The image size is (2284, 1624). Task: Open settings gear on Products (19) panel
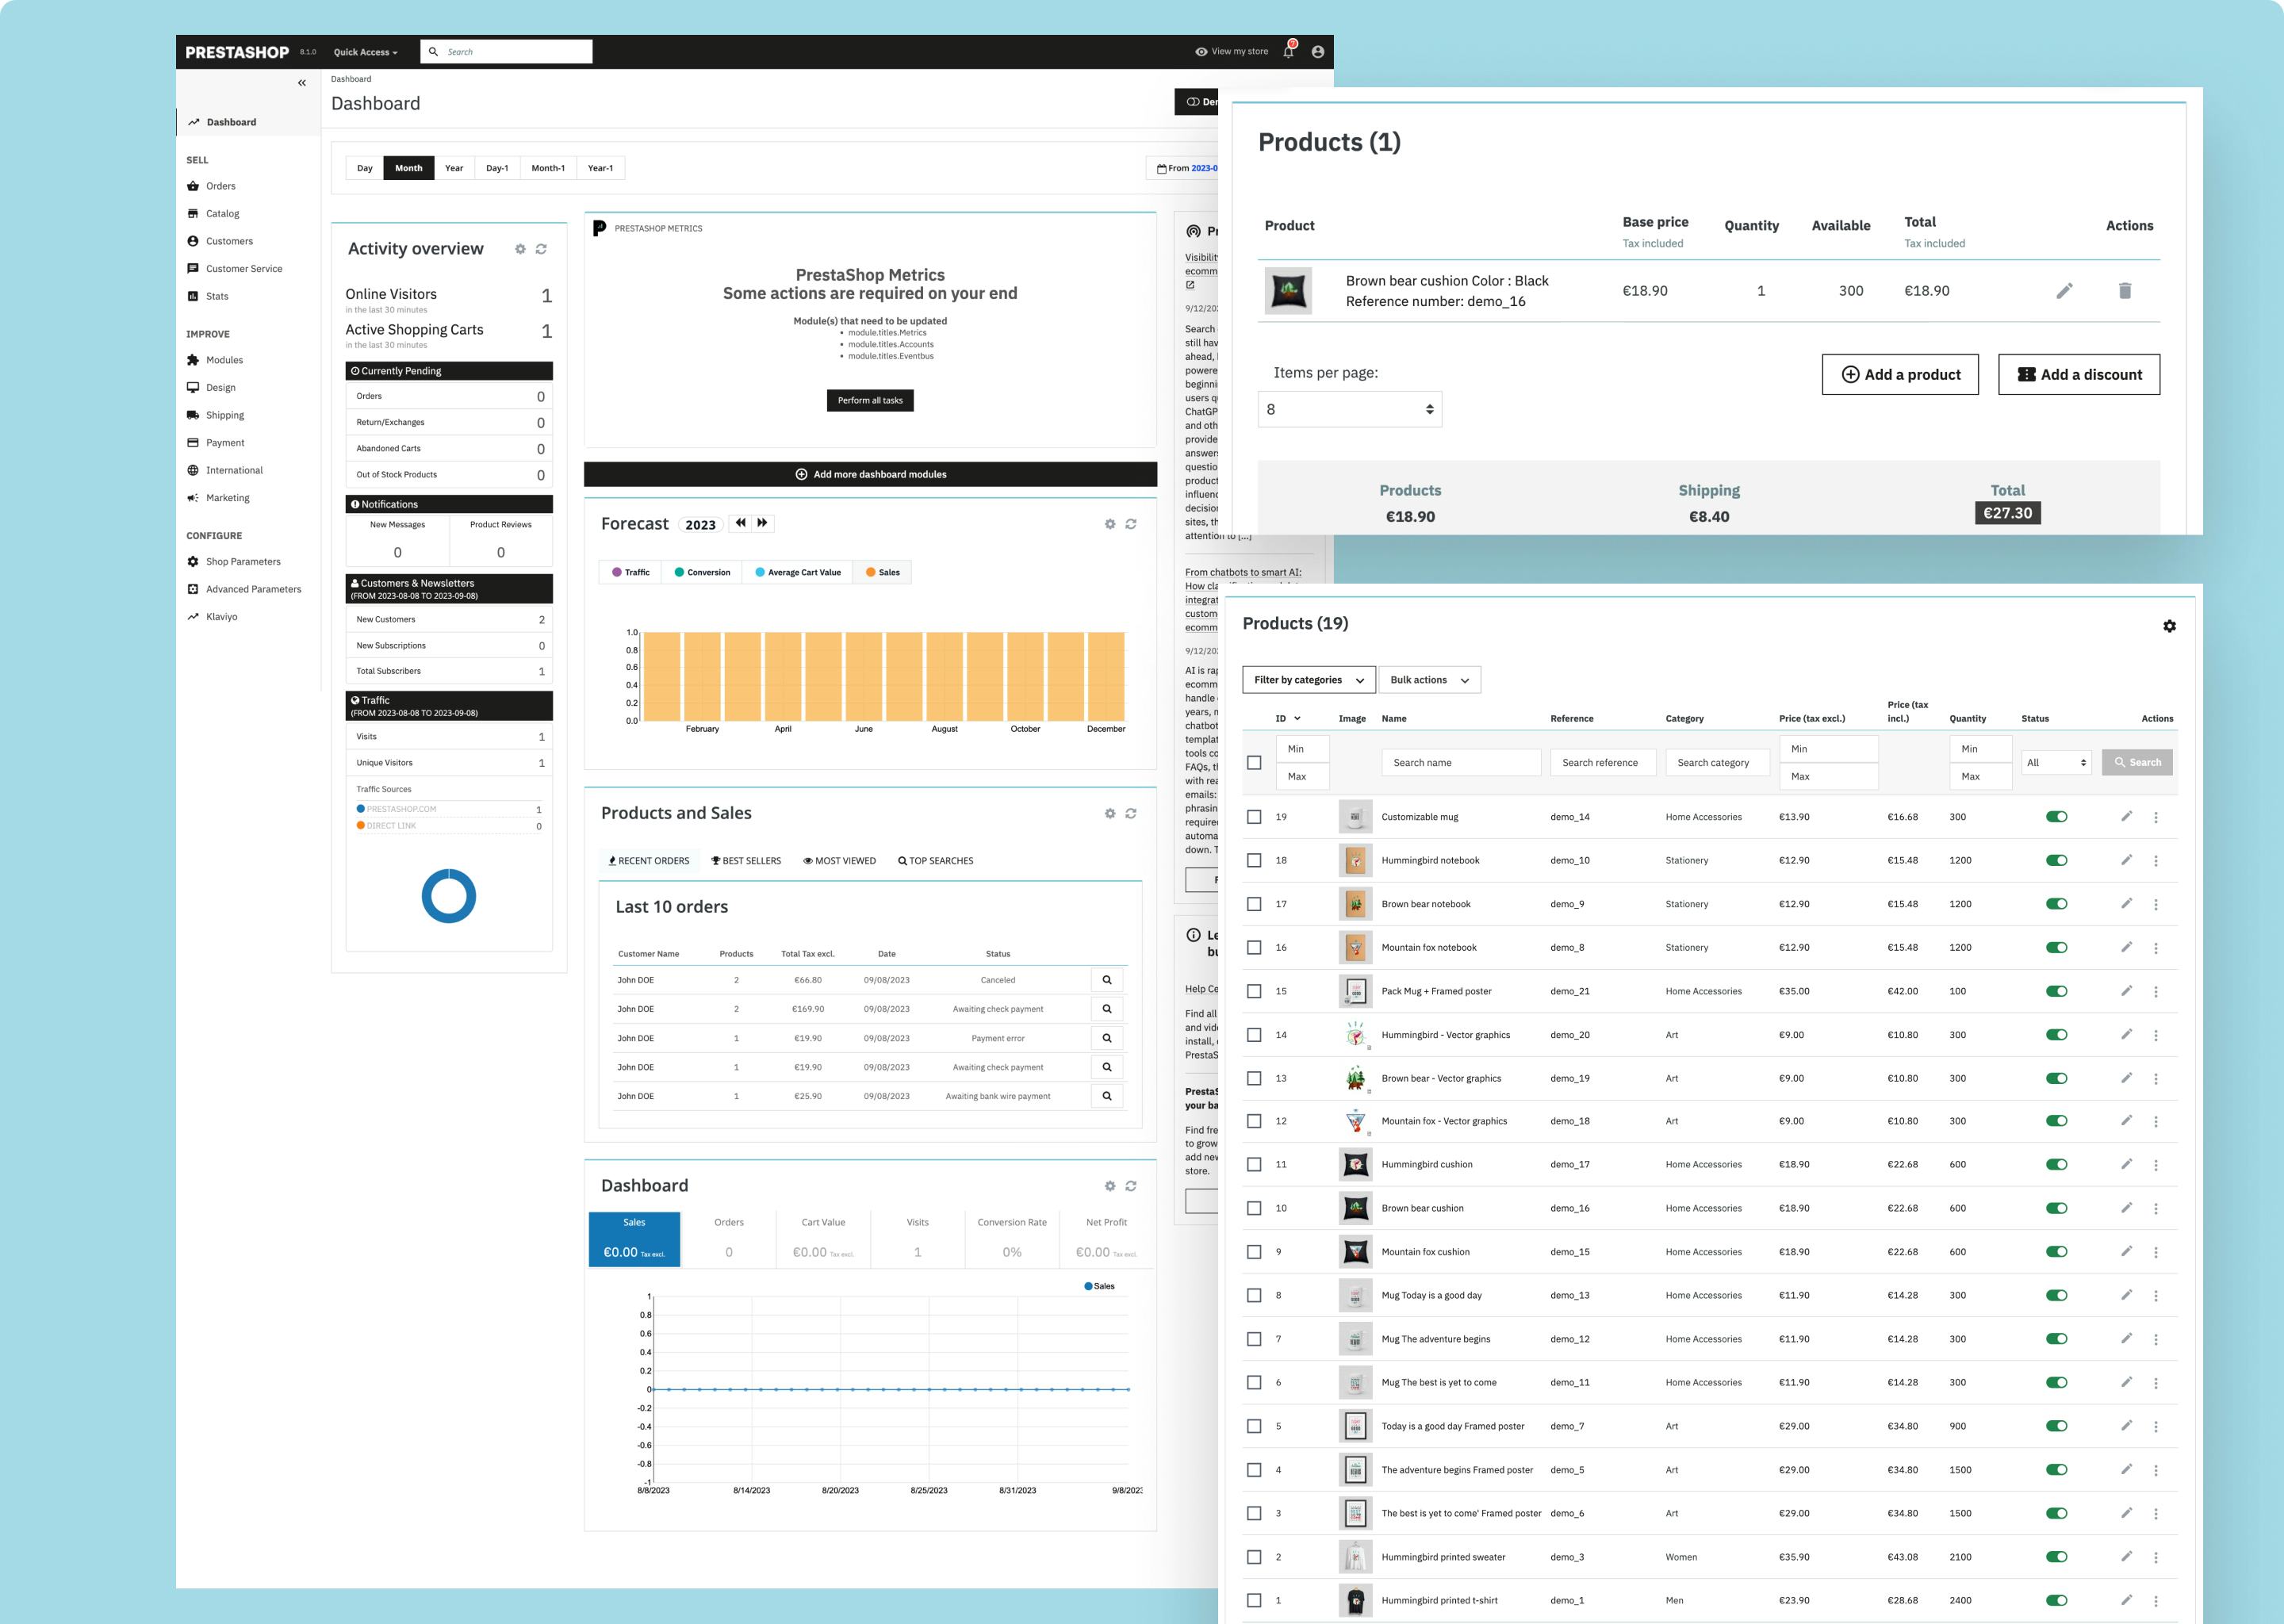pos(2170,625)
